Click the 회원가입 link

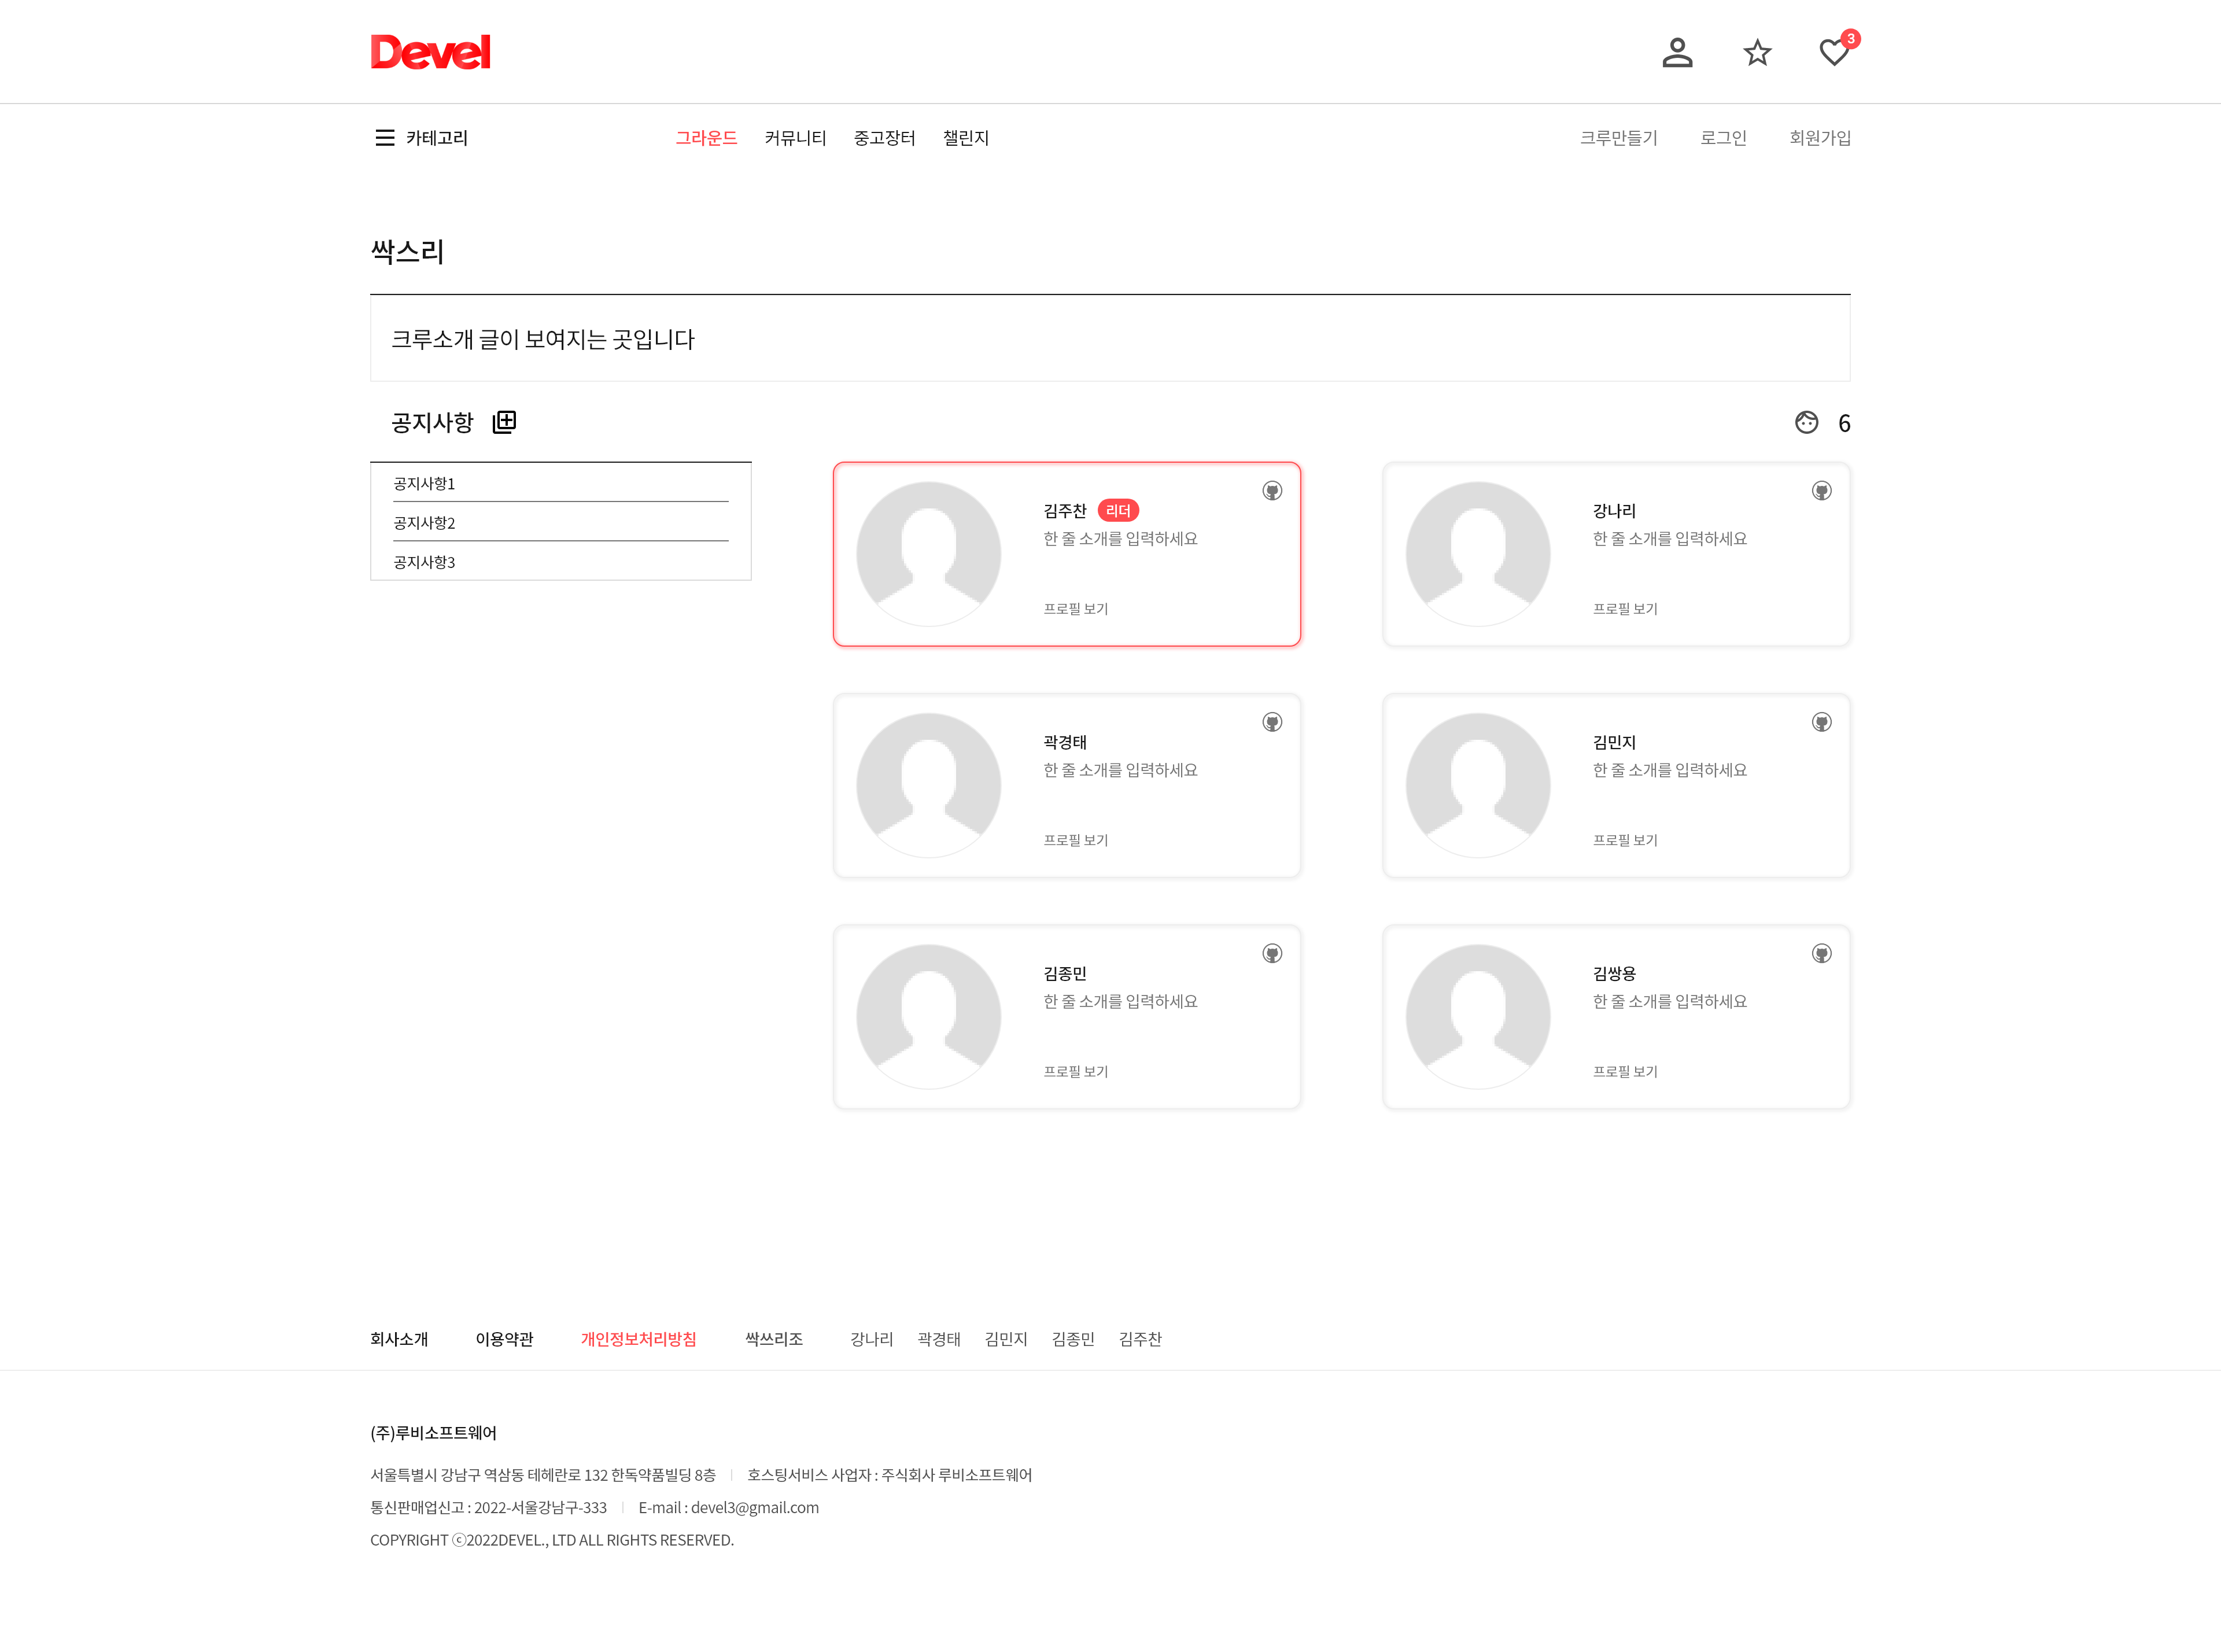point(1819,138)
